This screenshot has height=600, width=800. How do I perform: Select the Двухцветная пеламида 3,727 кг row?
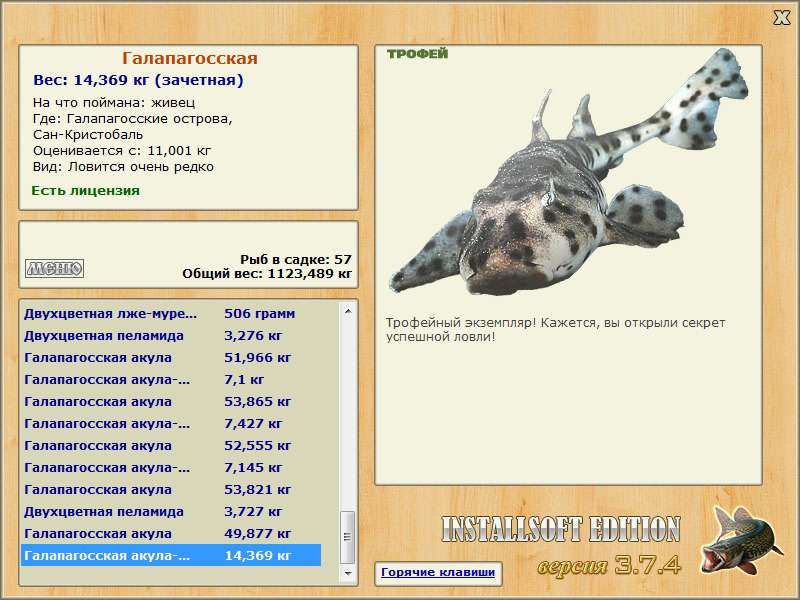coord(171,511)
